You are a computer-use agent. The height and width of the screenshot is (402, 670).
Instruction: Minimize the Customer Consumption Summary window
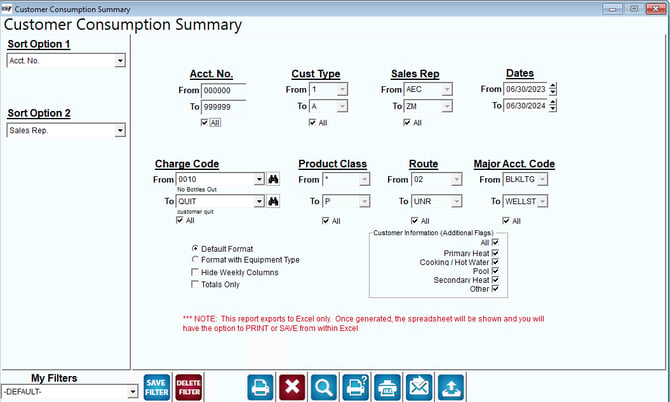613,9
